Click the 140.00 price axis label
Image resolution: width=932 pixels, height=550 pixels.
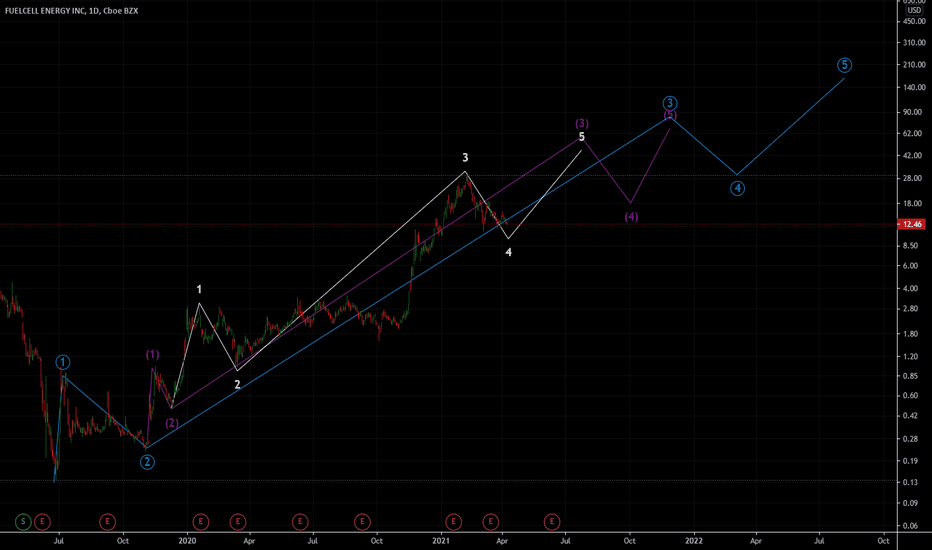click(914, 87)
